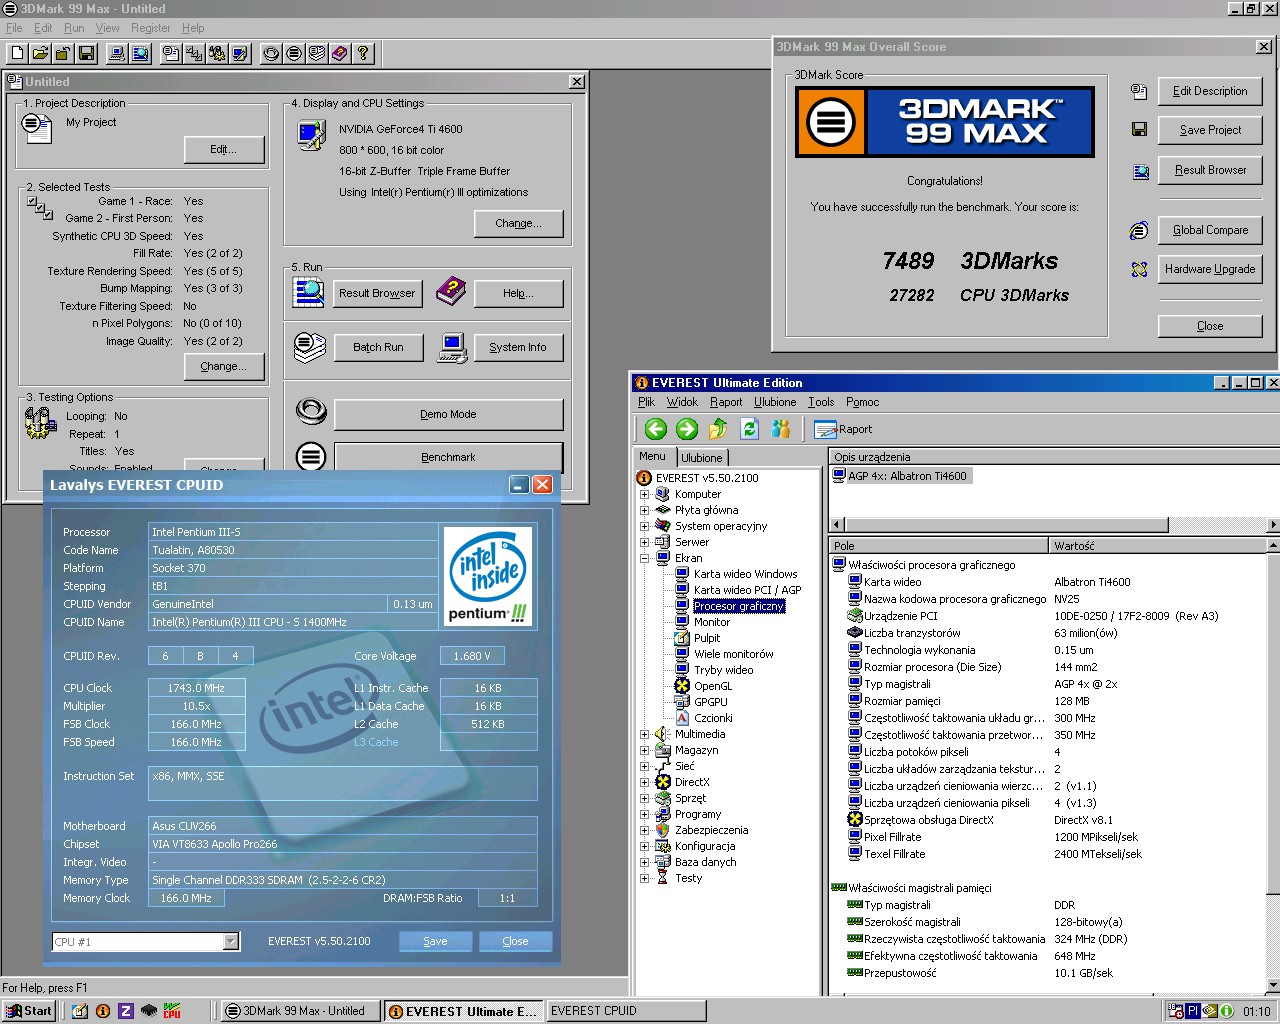Click the refresh icon in EVEREST toolbar

tap(749, 429)
